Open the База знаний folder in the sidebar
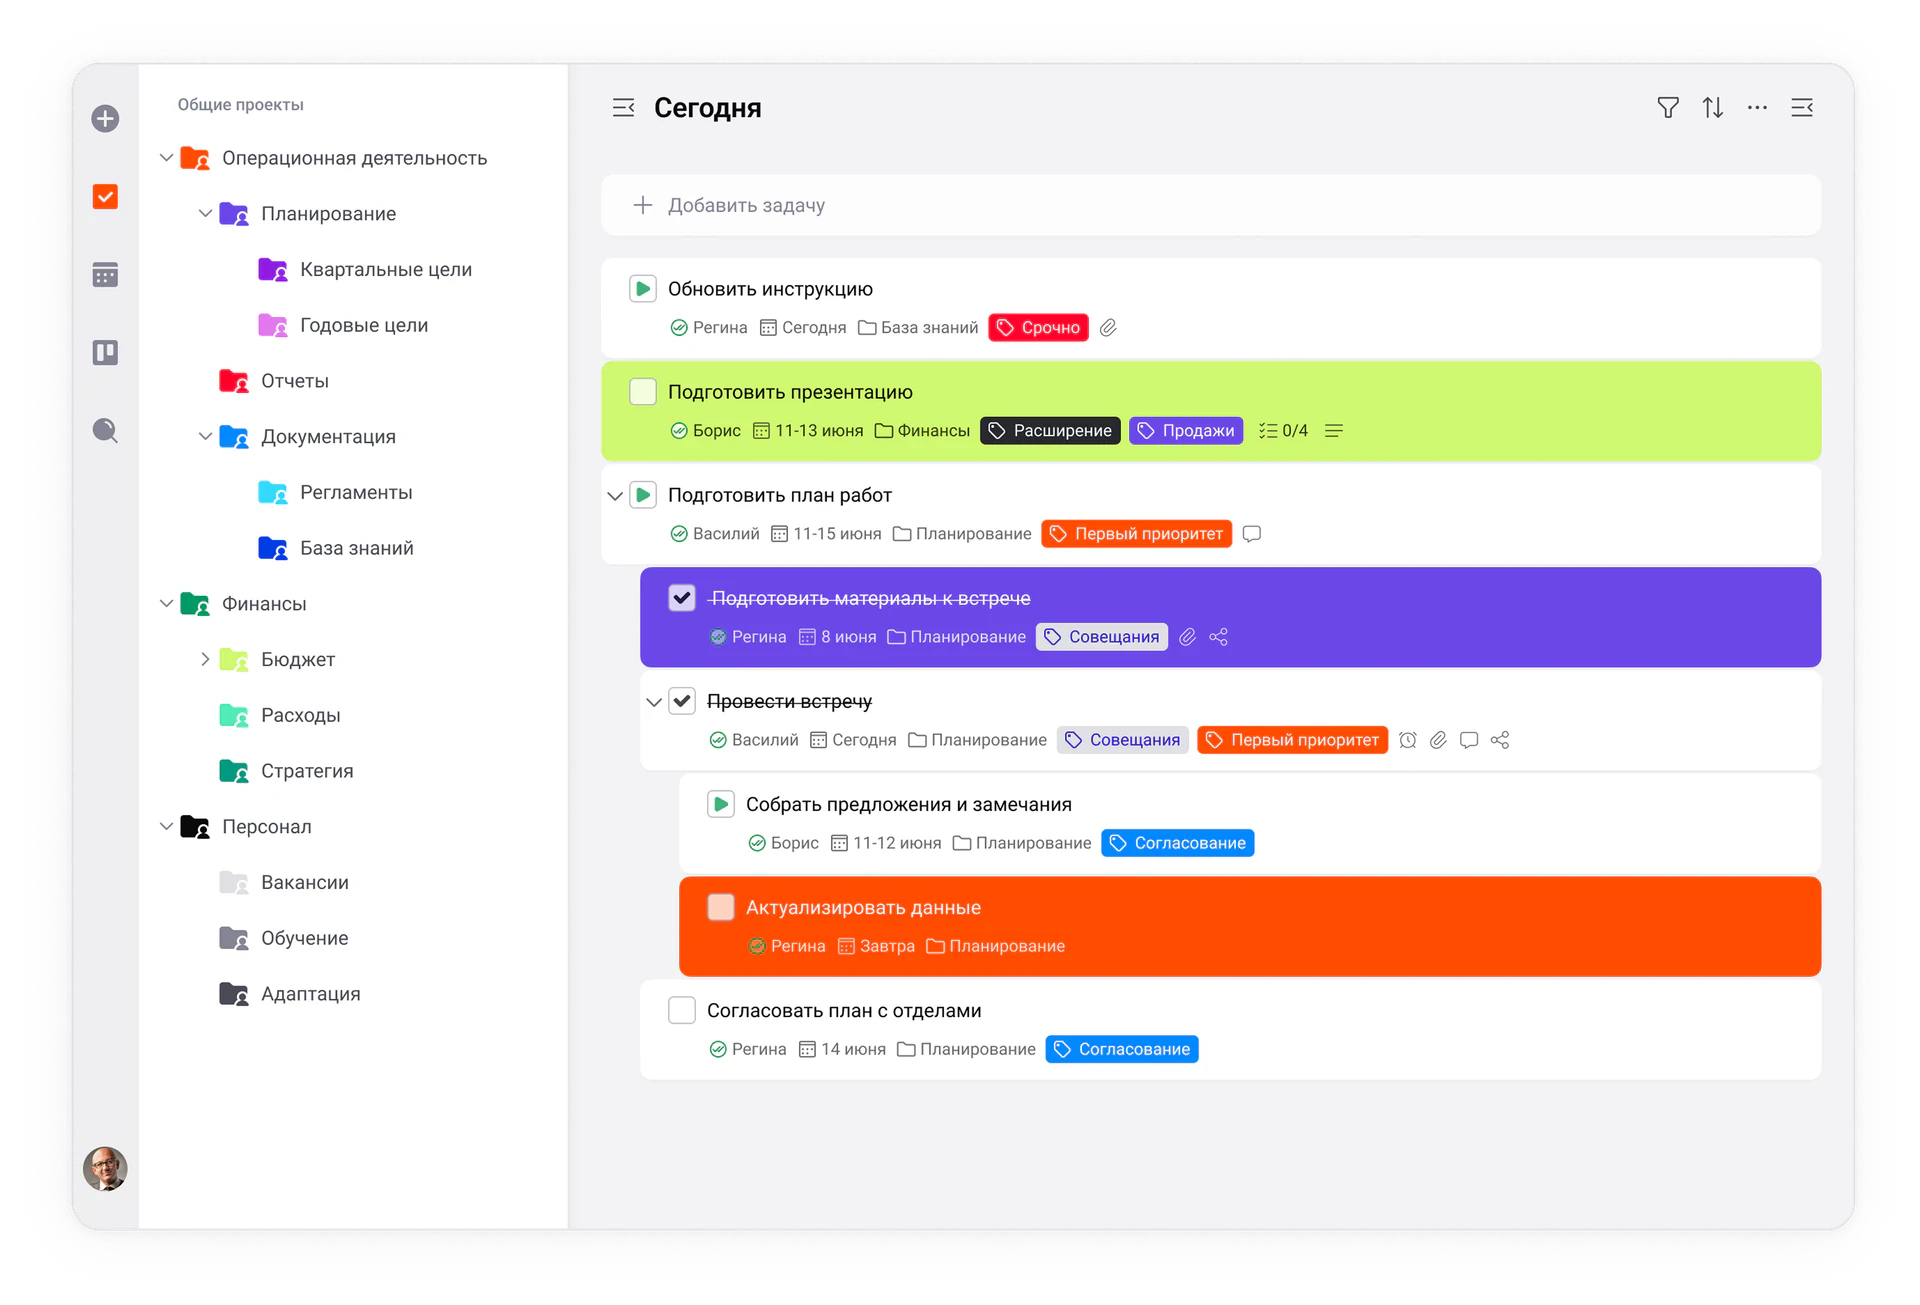The height and width of the screenshot is (1305, 1920). tap(335, 549)
